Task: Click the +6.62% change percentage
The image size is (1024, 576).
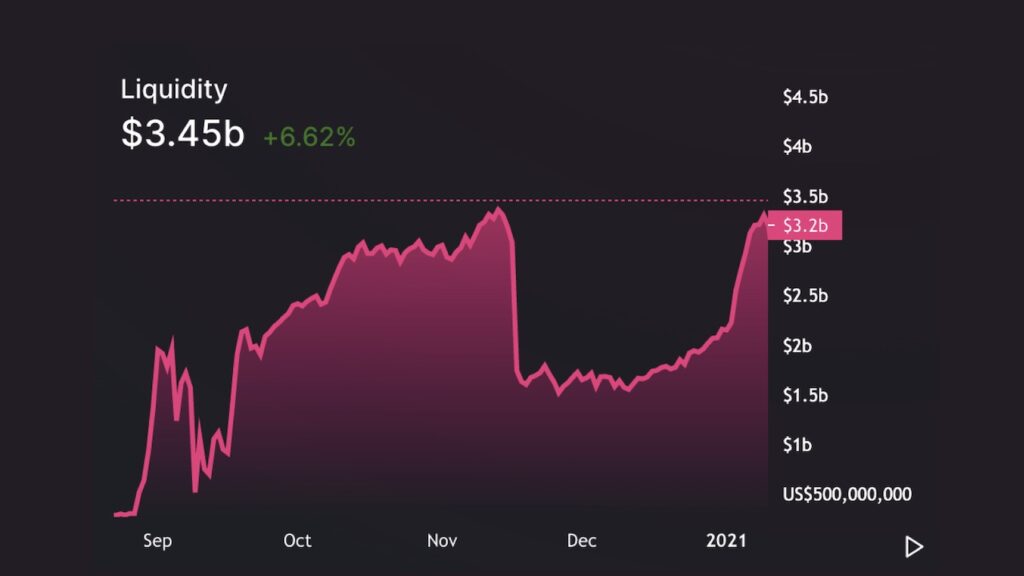Action: point(309,137)
